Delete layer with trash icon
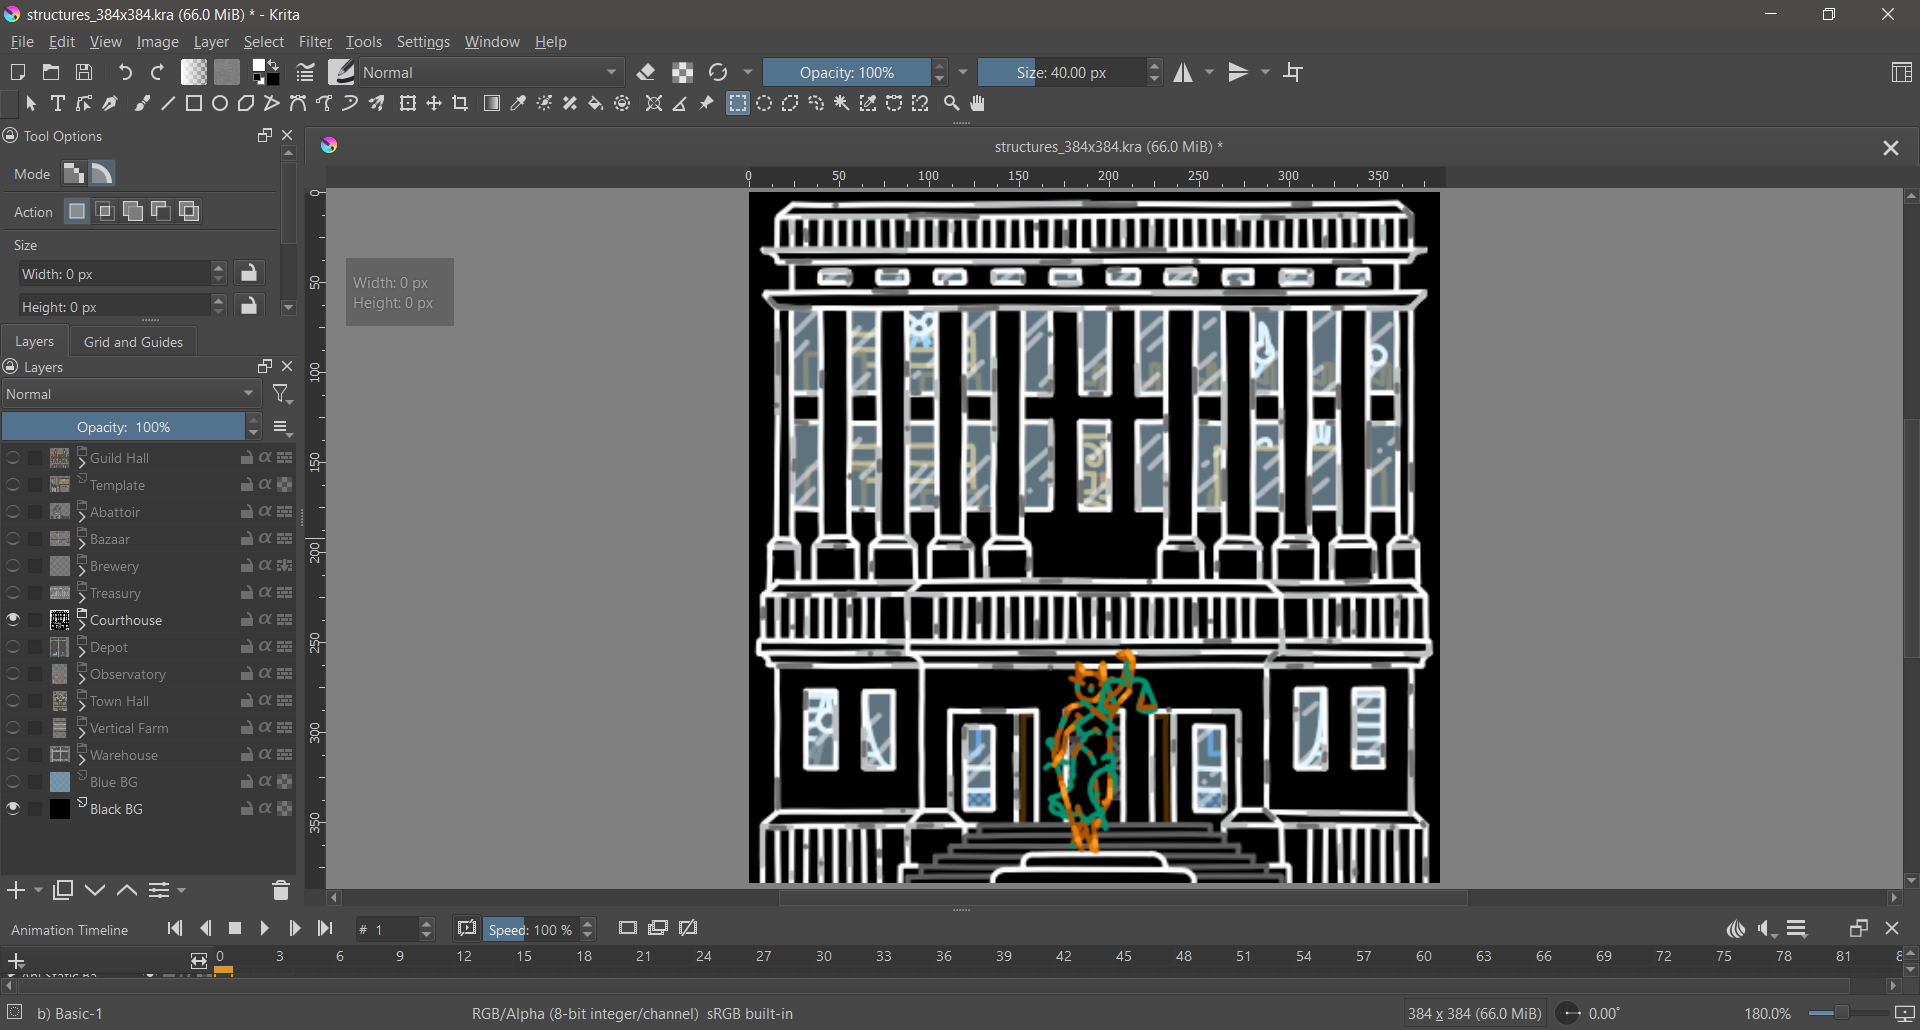Viewport: 1920px width, 1030px height. click(281, 890)
